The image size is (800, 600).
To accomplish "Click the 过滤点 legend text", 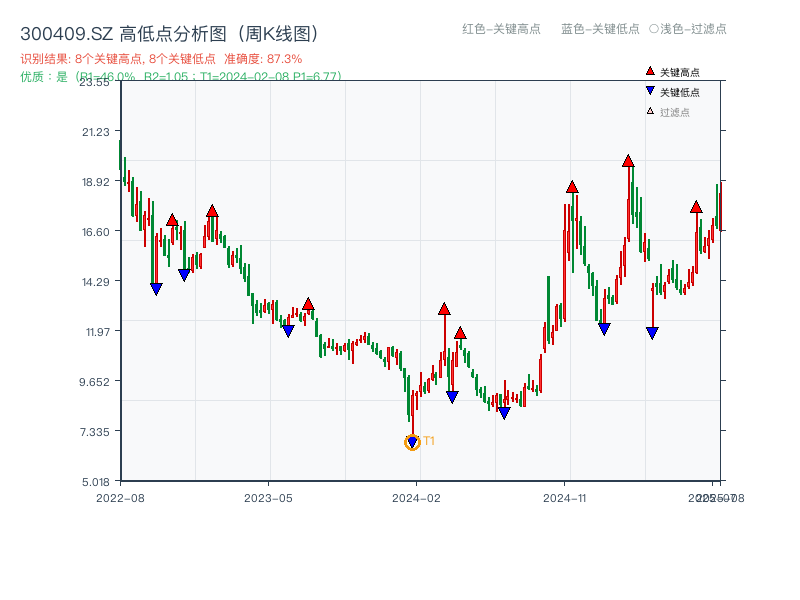I will tap(675, 112).
